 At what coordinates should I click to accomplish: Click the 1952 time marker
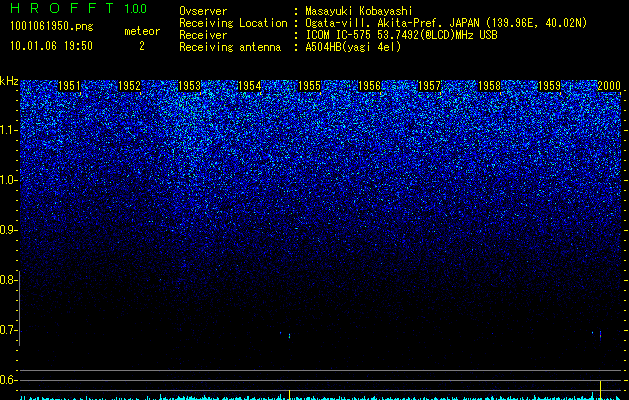[129, 86]
